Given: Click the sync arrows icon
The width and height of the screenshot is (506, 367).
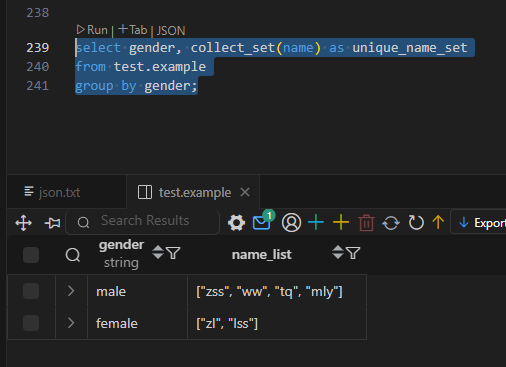Looking at the screenshot, I should click(391, 223).
